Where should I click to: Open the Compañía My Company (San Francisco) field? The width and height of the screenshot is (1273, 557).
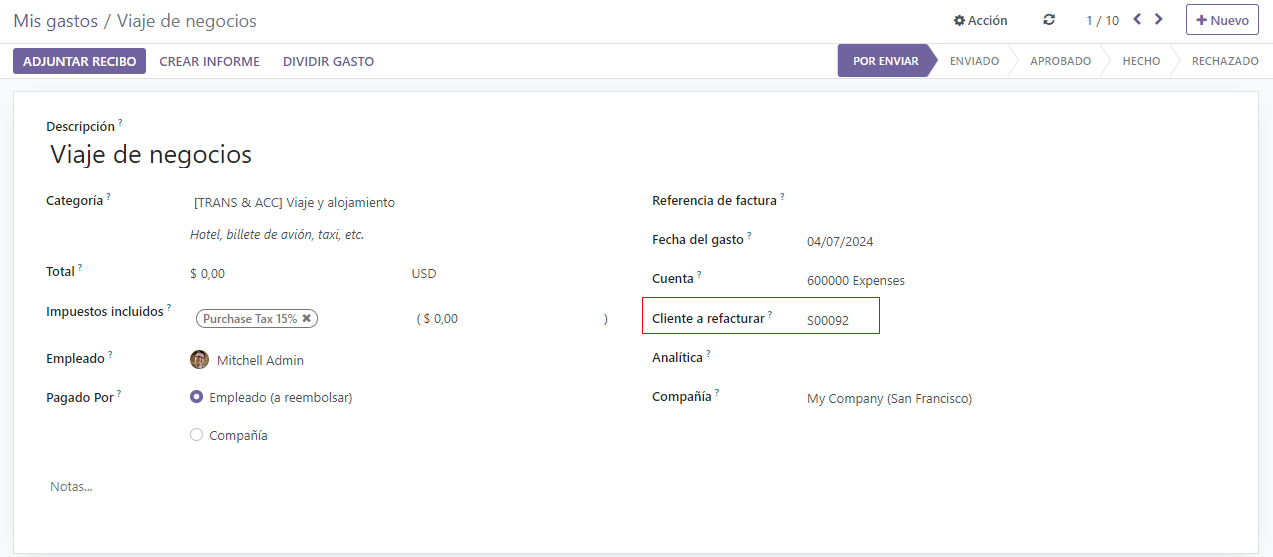(1015, 399)
